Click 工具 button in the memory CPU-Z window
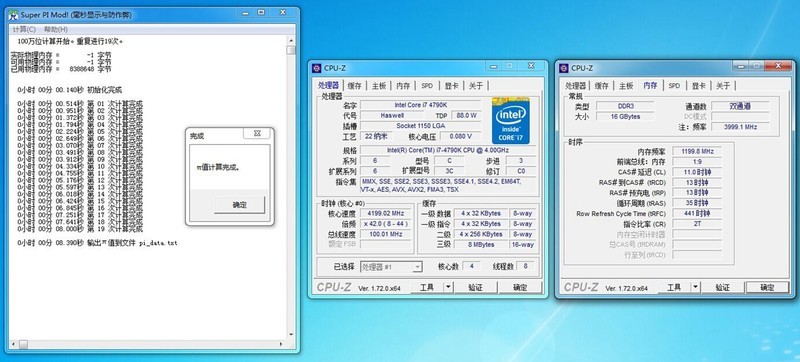This screenshot has height=362, width=800. coord(674,288)
